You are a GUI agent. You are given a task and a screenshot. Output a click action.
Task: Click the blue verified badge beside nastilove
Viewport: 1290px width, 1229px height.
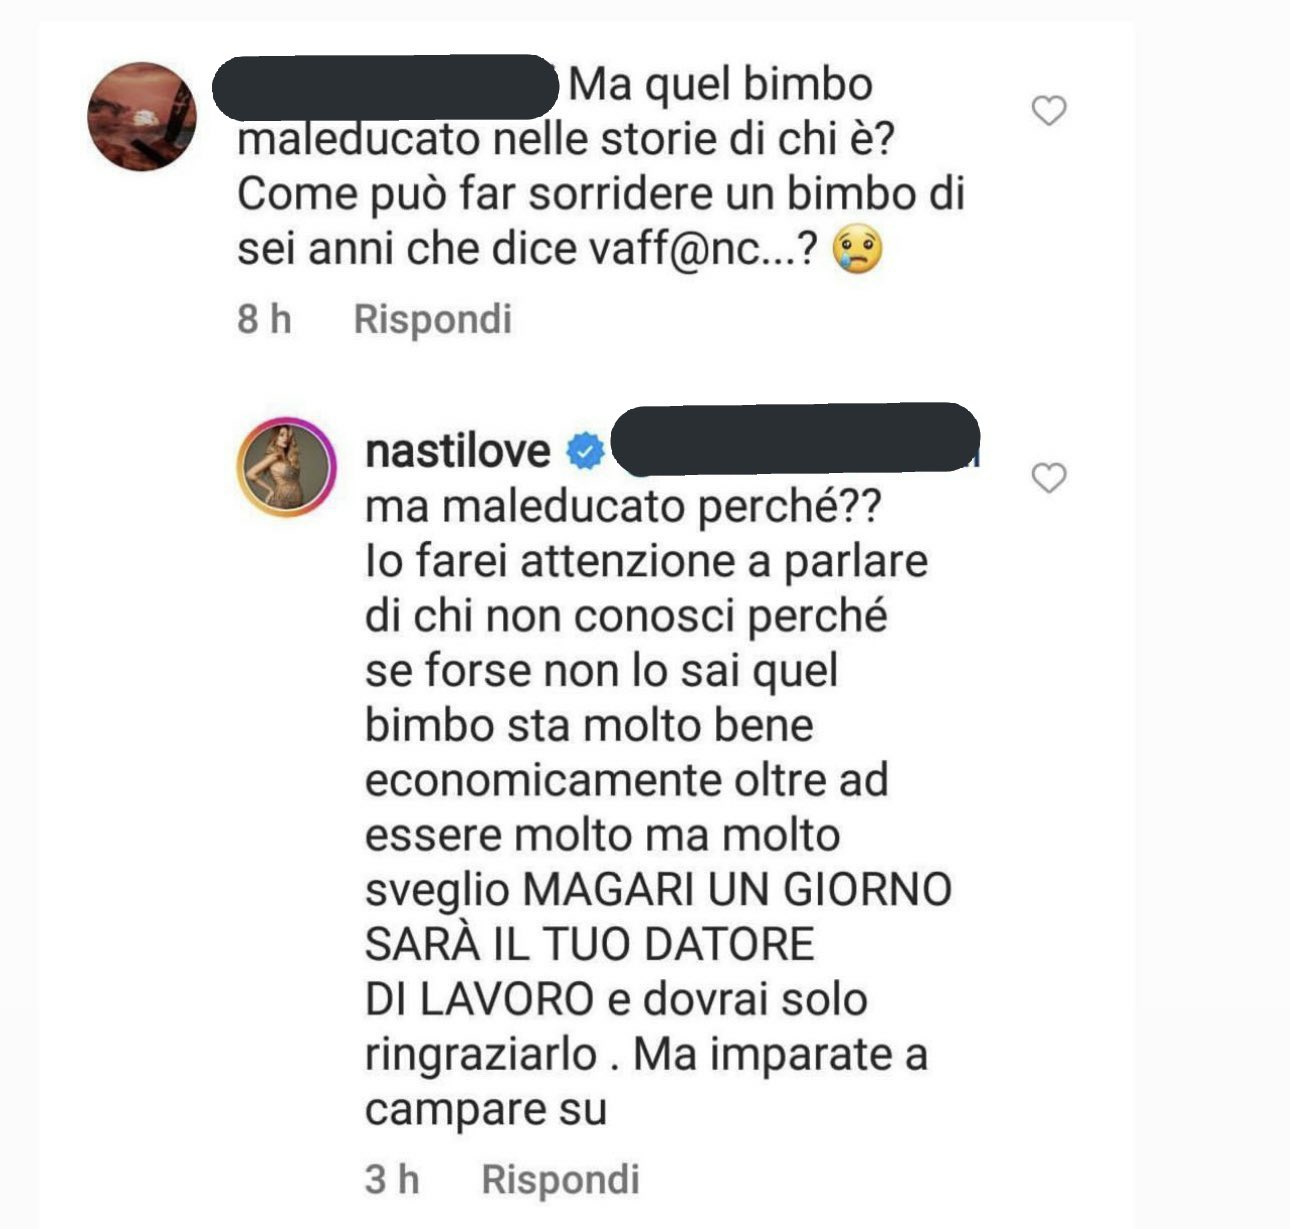pyautogui.click(x=585, y=452)
